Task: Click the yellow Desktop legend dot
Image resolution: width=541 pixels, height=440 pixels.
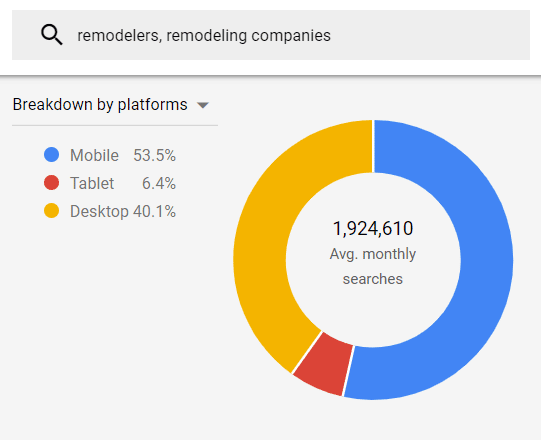Action: (51, 211)
